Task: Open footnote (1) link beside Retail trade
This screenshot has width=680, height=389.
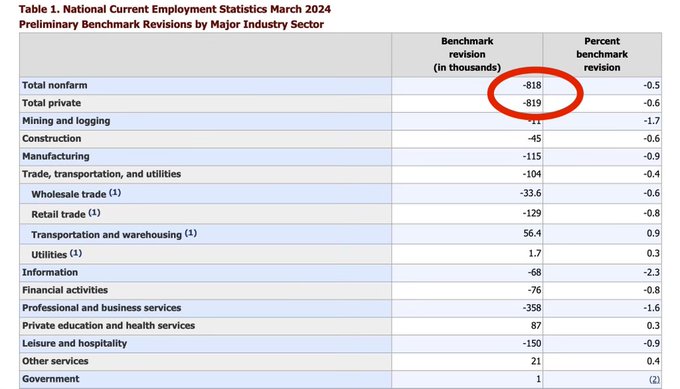Action: click(x=94, y=213)
